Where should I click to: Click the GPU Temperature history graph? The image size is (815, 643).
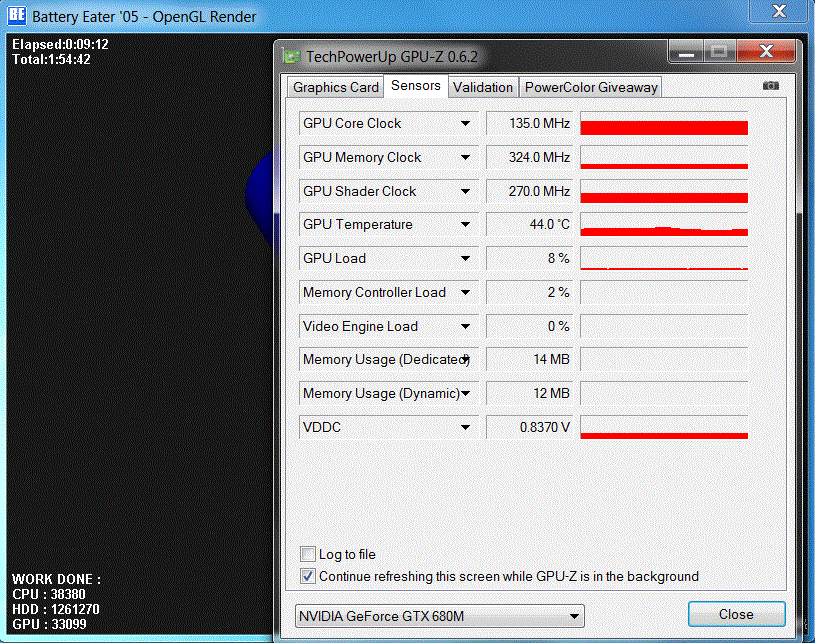pyautogui.click(x=664, y=225)
